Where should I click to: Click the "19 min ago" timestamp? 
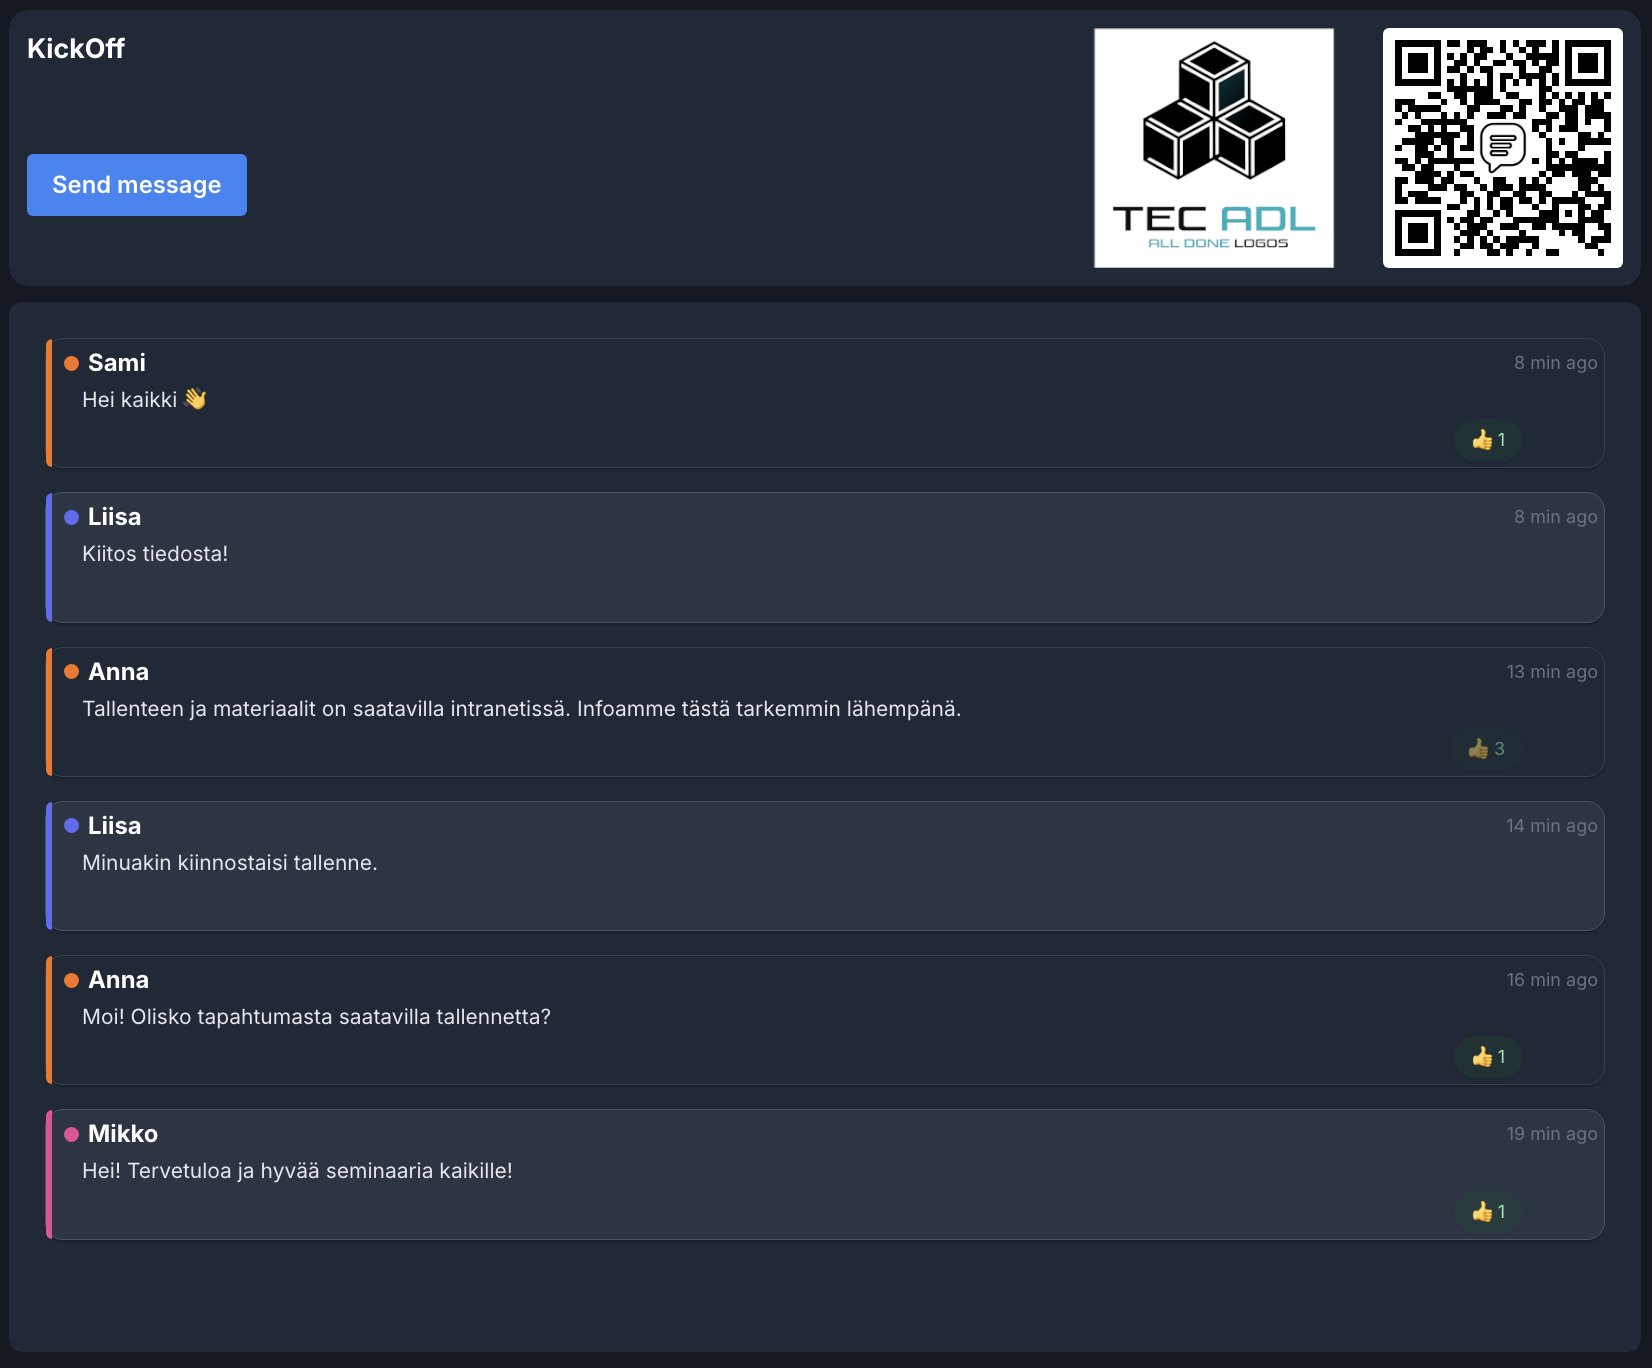coord(1551,1134)
